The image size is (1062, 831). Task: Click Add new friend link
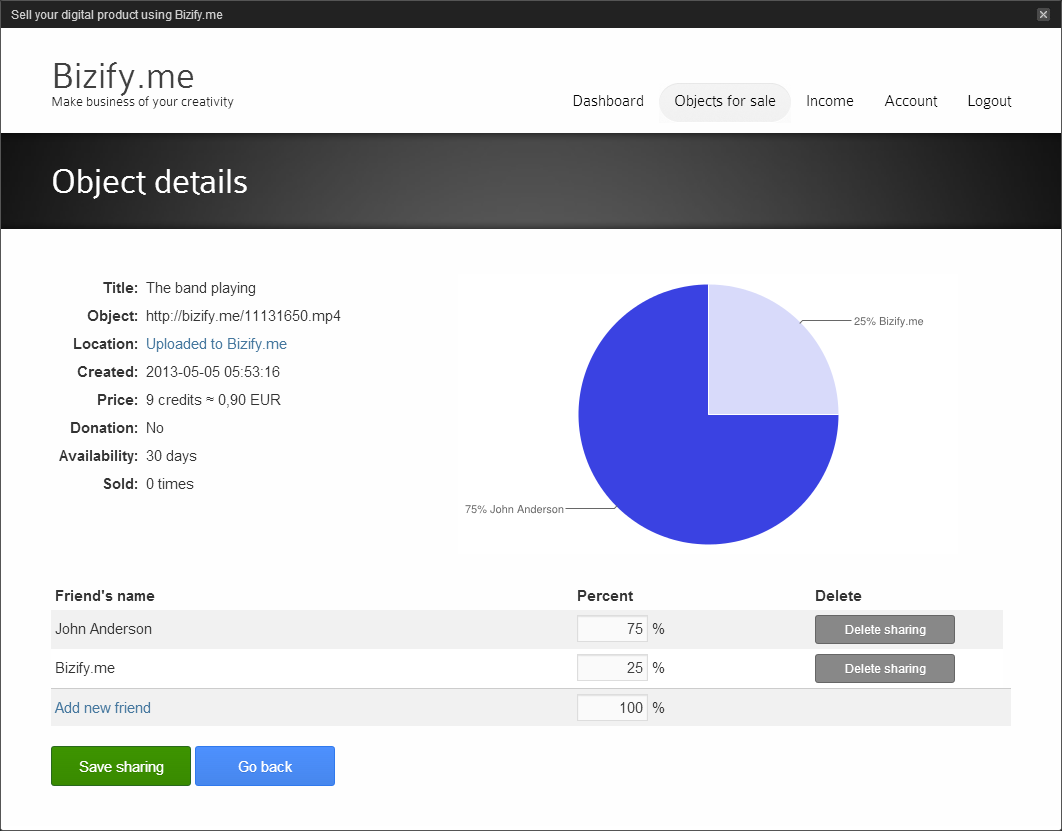click(103, 708)
